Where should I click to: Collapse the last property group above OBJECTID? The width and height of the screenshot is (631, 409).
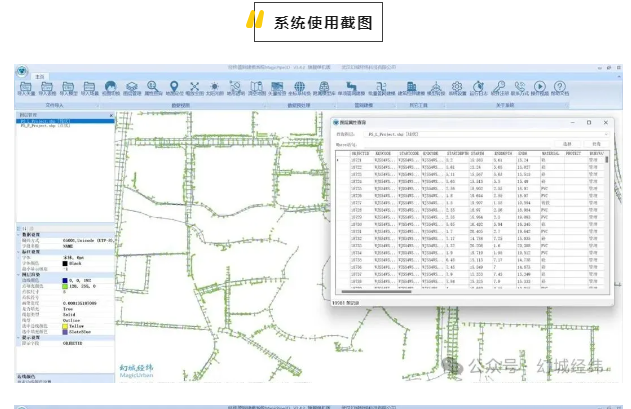pyautogui.click(x=19, y=337)
